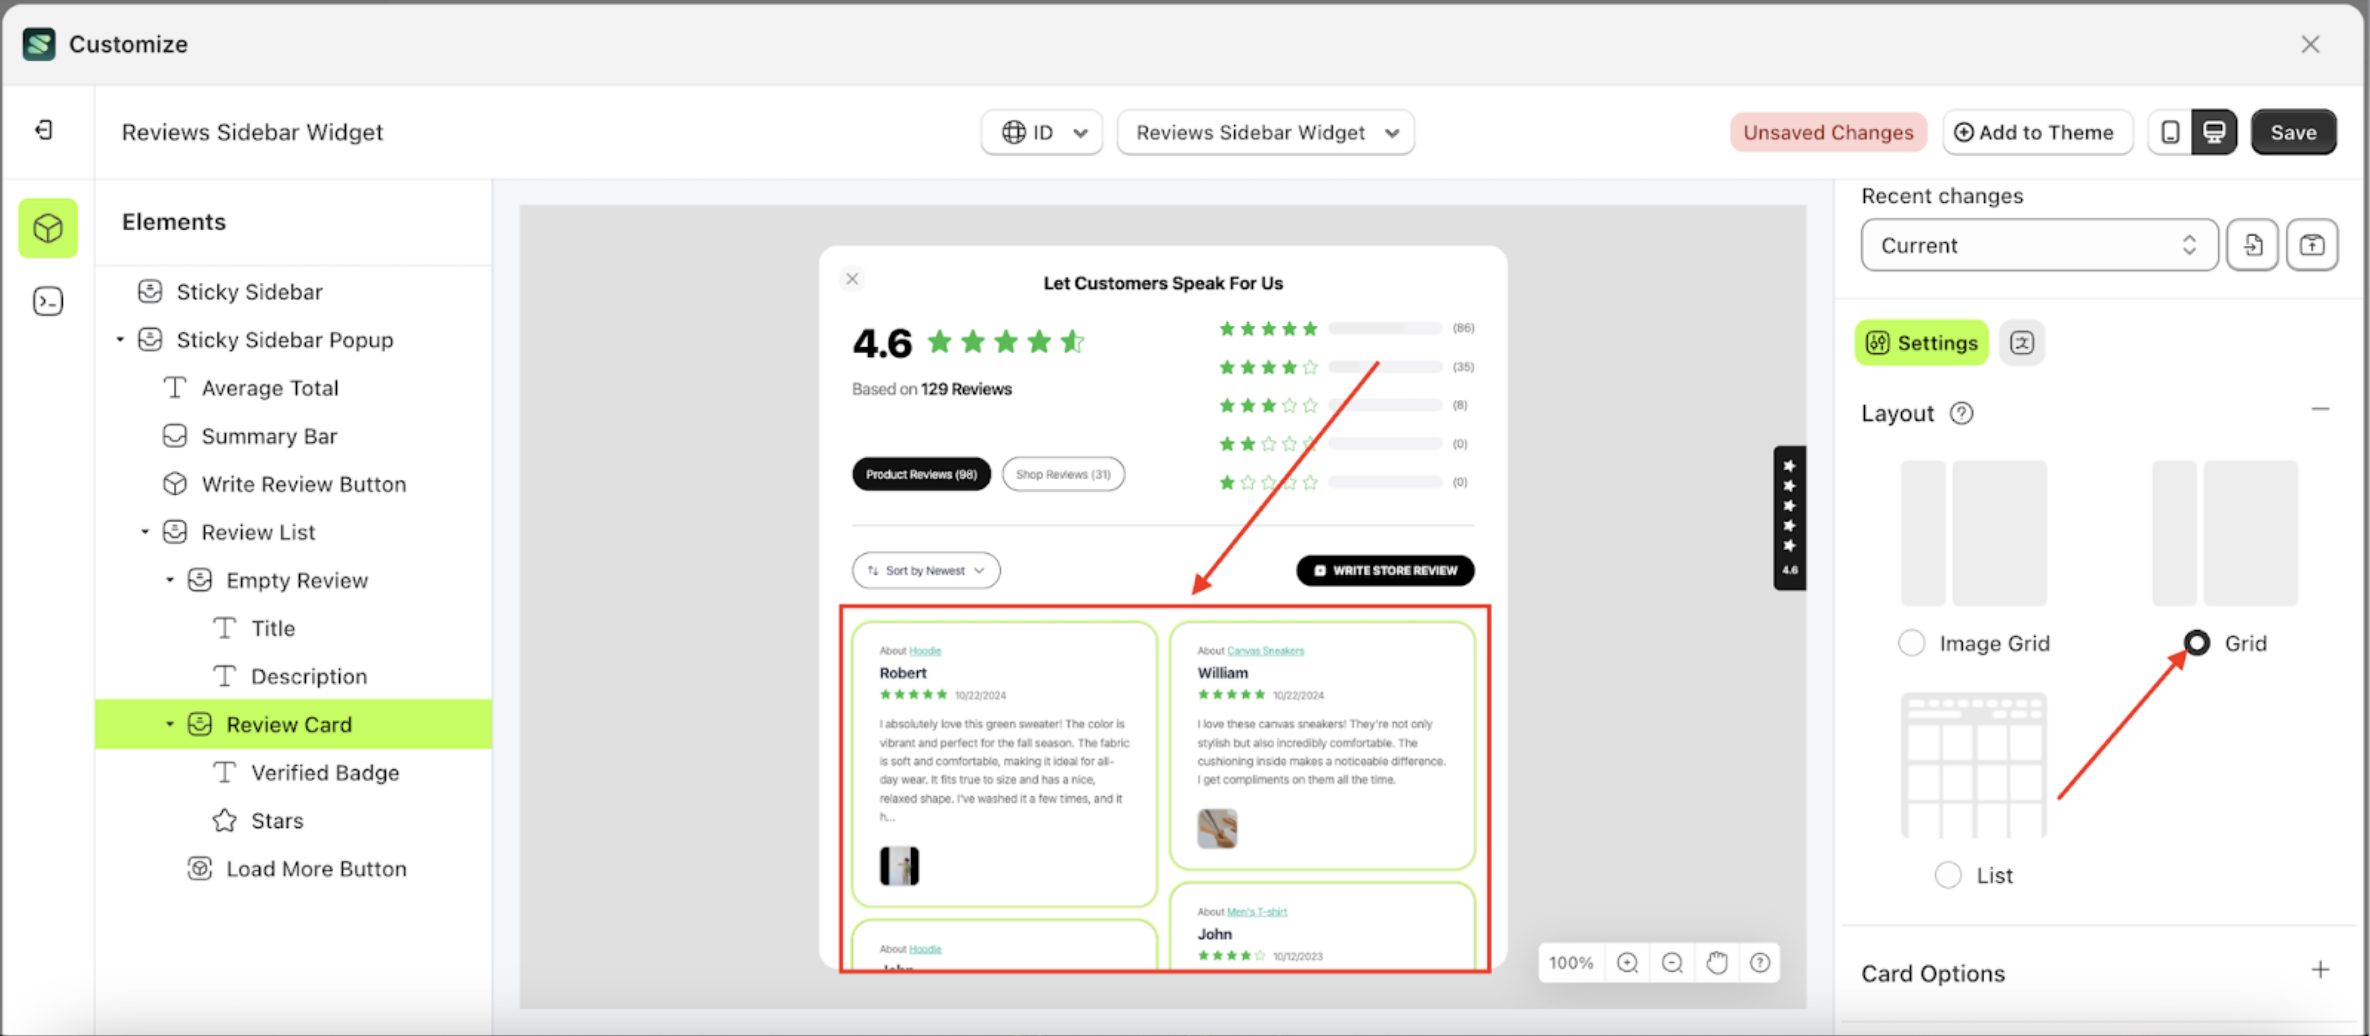Select Load More Button in Elements tree

(x=316, y=868)
